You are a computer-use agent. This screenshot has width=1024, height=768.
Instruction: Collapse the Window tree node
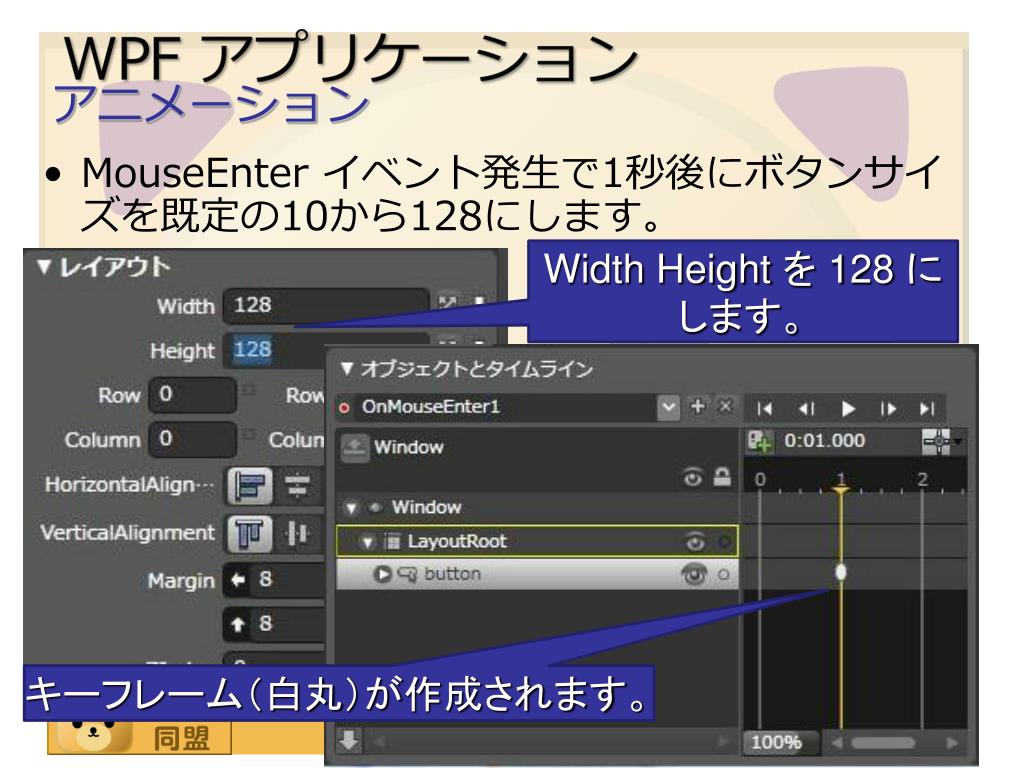352,507
